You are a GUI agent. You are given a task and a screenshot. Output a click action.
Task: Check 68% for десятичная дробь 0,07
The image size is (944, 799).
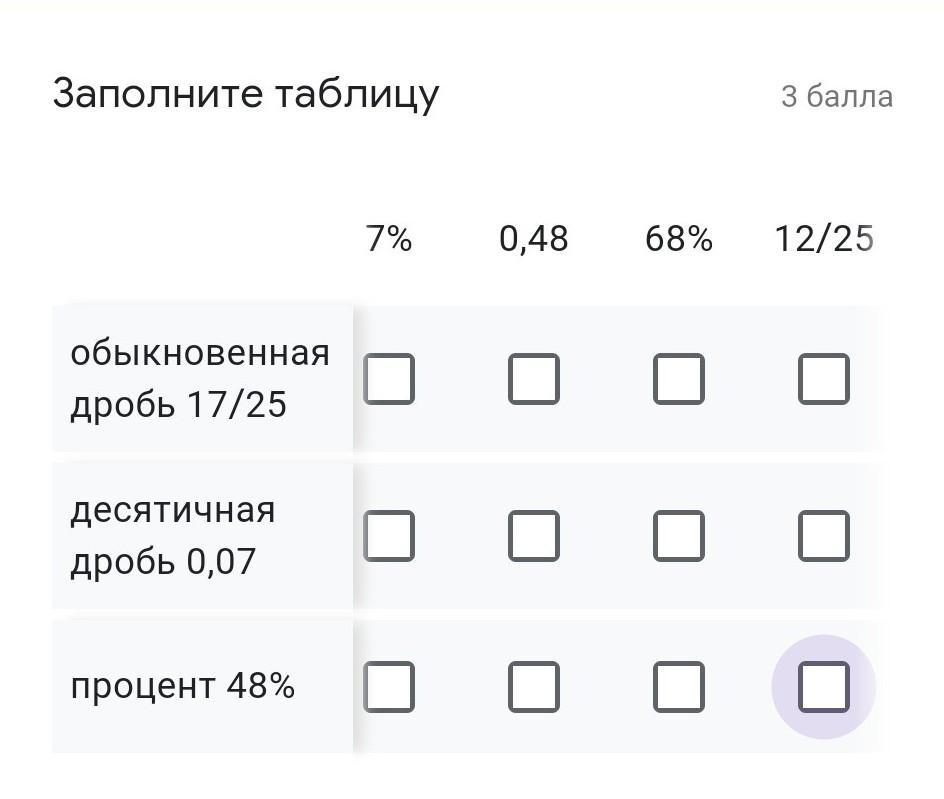679,536
